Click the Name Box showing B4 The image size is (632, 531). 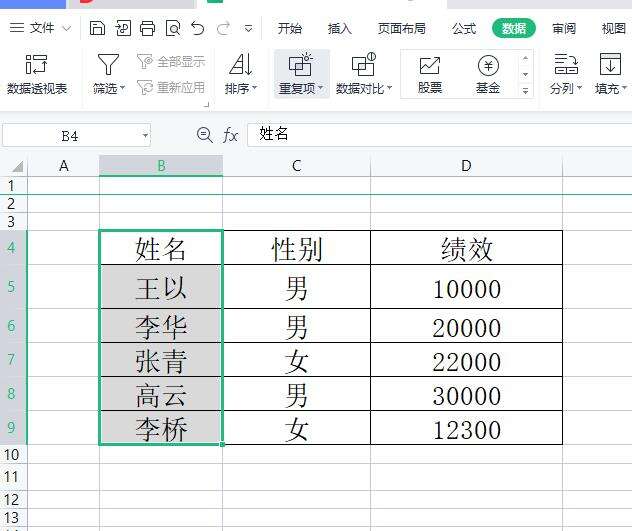[69, 136]
